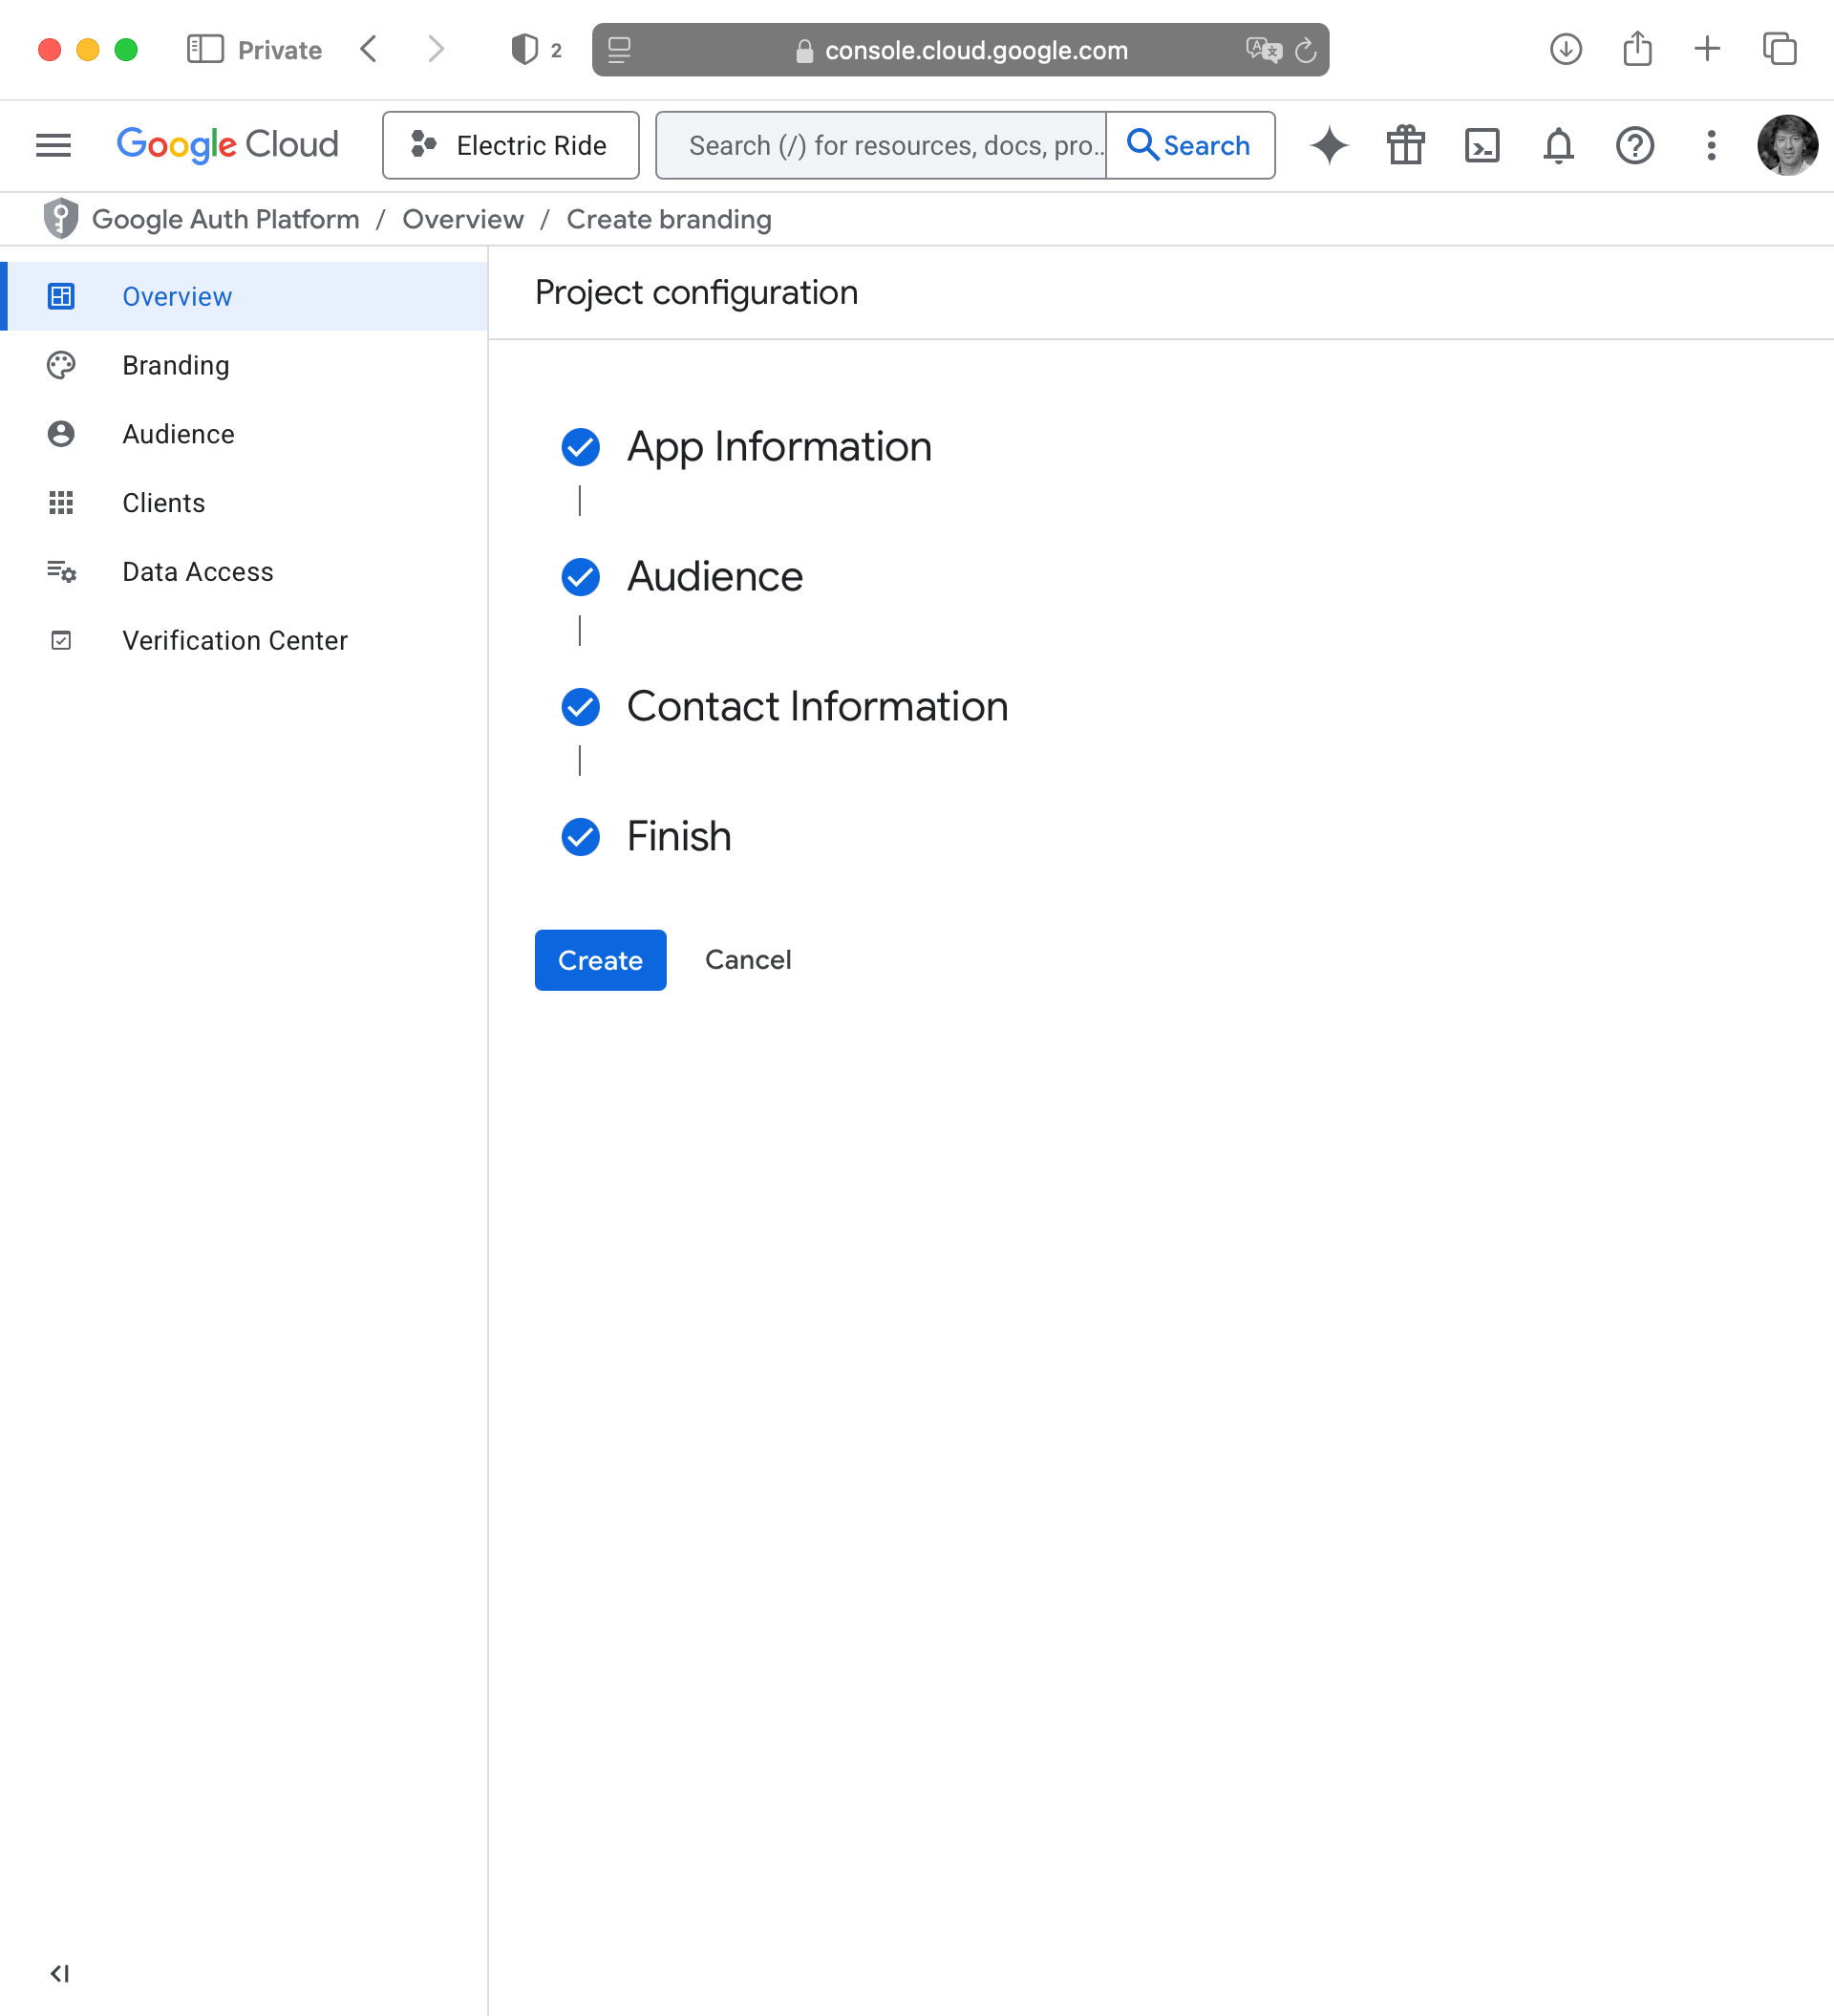Click the Audience step checkmark
The height and width of the screenshot is (2016, 1834).
(580, 577)
